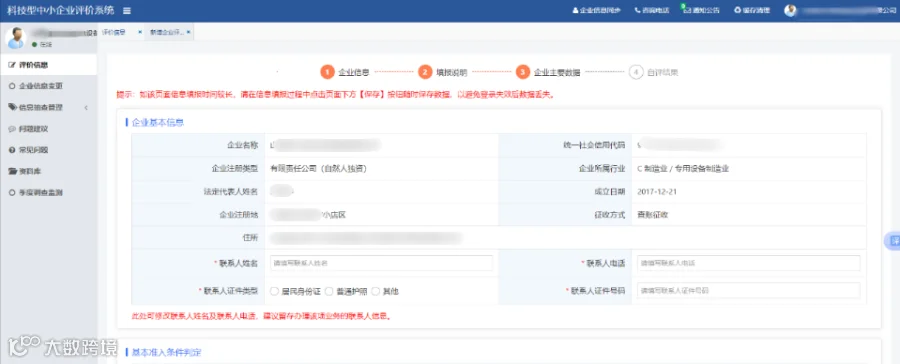This screenshot has height=364, width=900.
Task: Open the user avatar in top-right header
Action: (x=790, y=10)
